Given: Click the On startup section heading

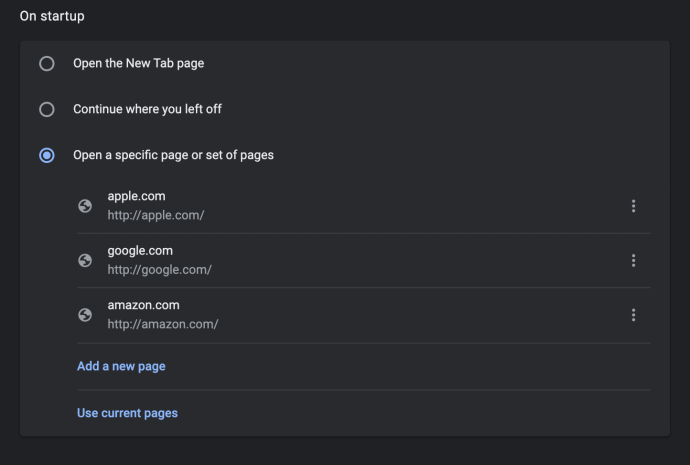Looking at the screenshot, I should (x=52, y=16).
